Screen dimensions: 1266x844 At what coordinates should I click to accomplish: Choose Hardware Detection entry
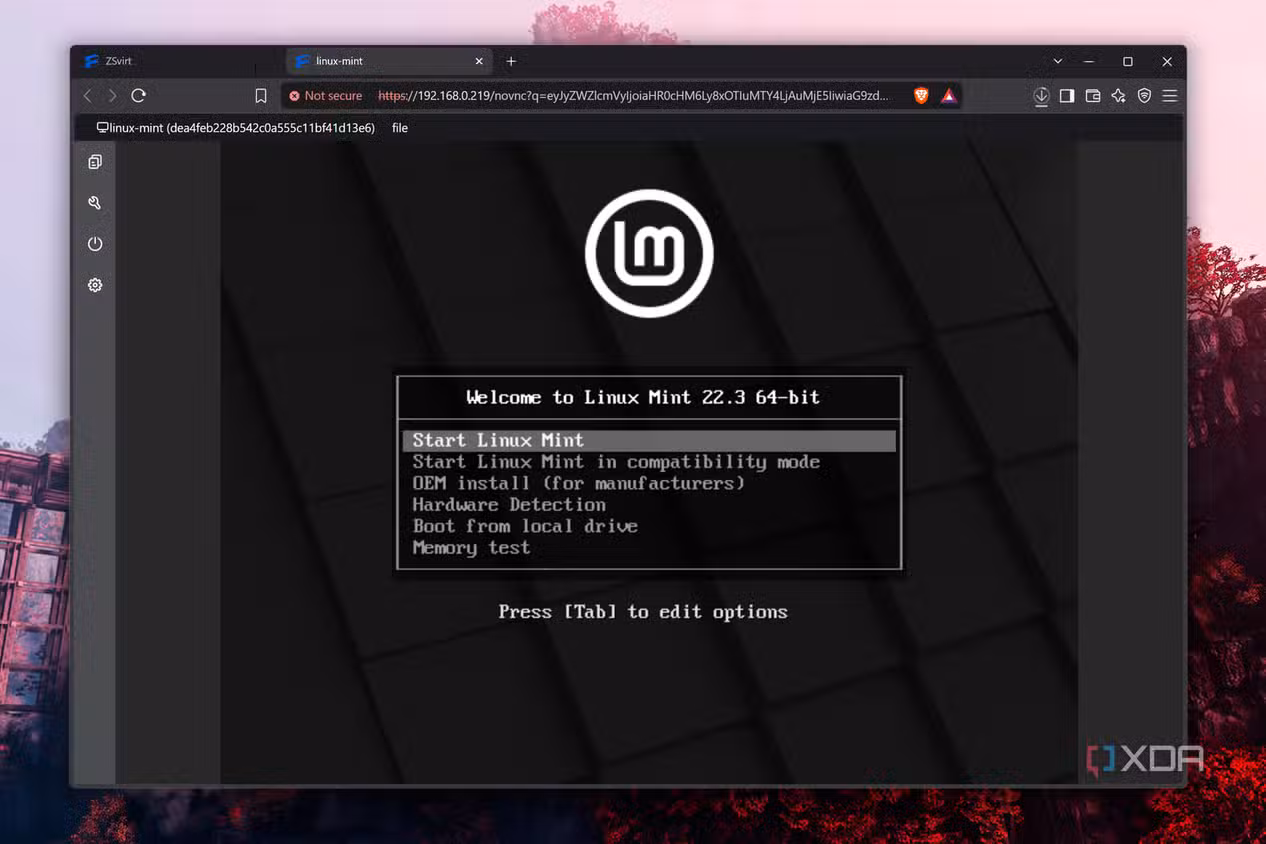(x=509, y=505)
